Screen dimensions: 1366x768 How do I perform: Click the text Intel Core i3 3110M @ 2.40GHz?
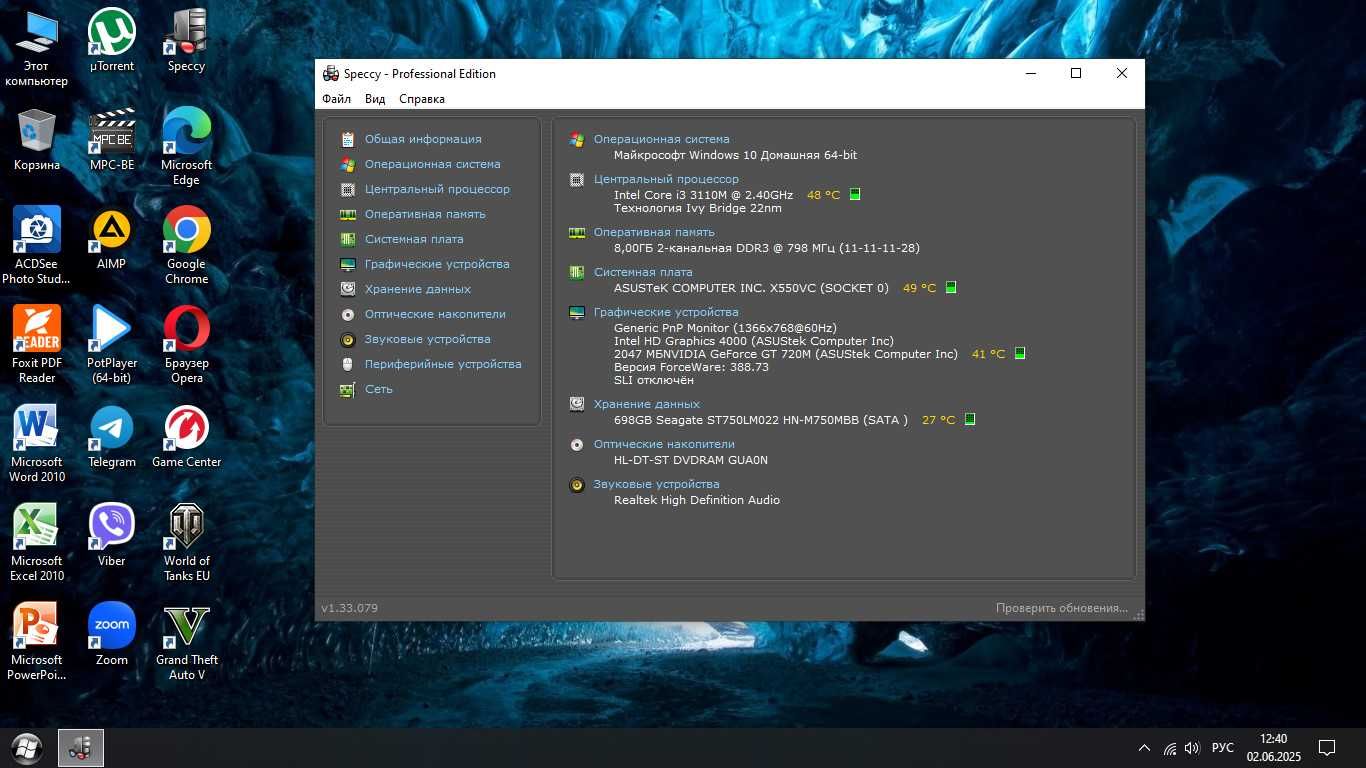(x=703, y=195)
